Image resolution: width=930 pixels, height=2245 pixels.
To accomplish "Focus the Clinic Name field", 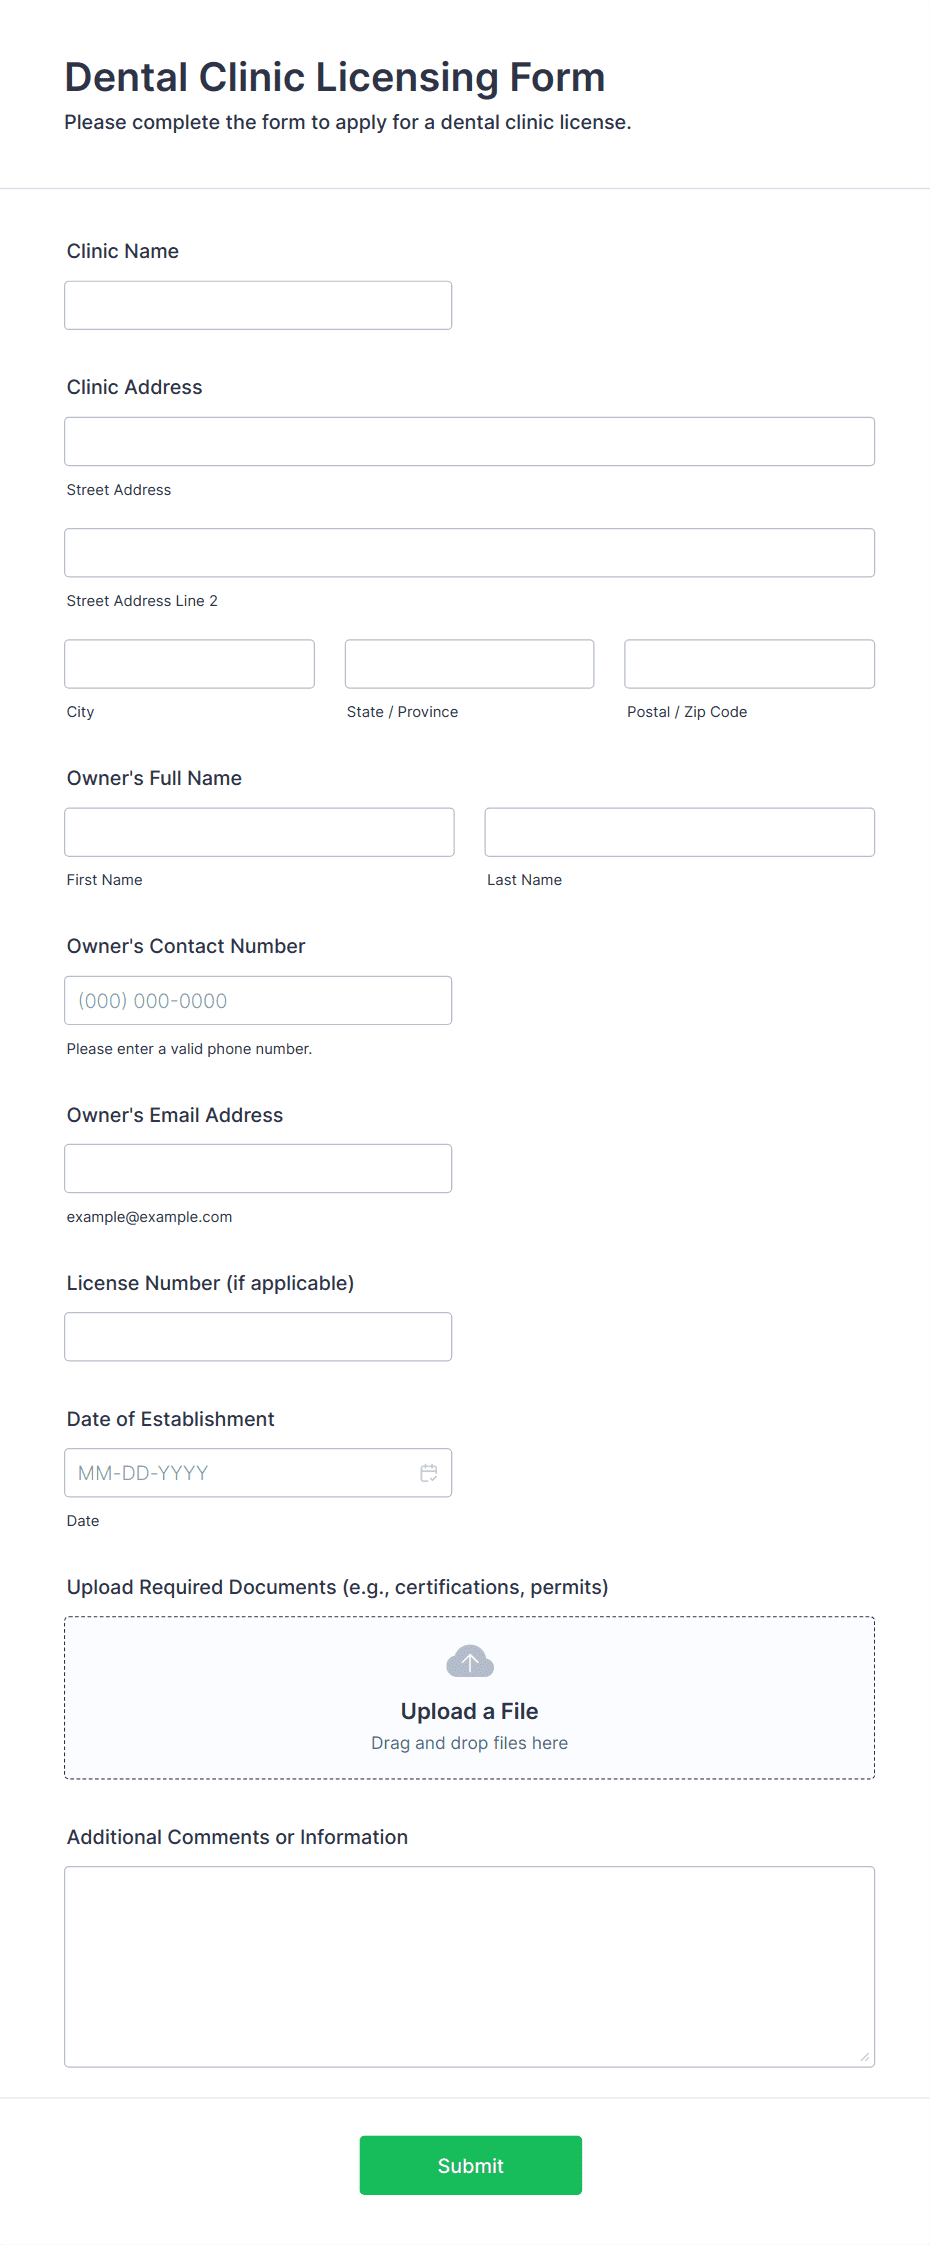I will pyautogui.click(x=258, y=305).
